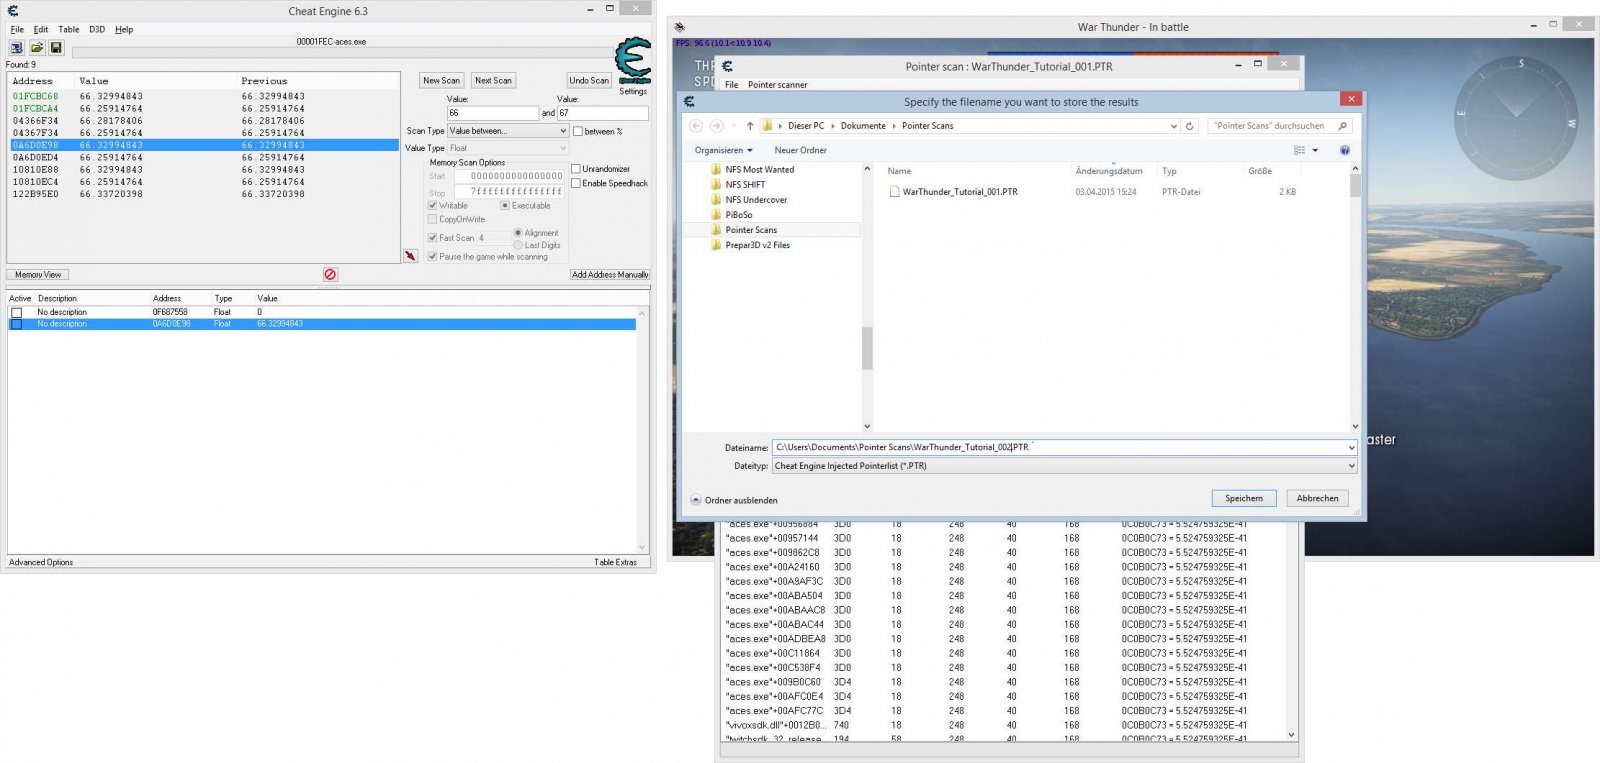Click the open folder toolbar icon
Viewport: 1600px width, 763px height.
36,47
